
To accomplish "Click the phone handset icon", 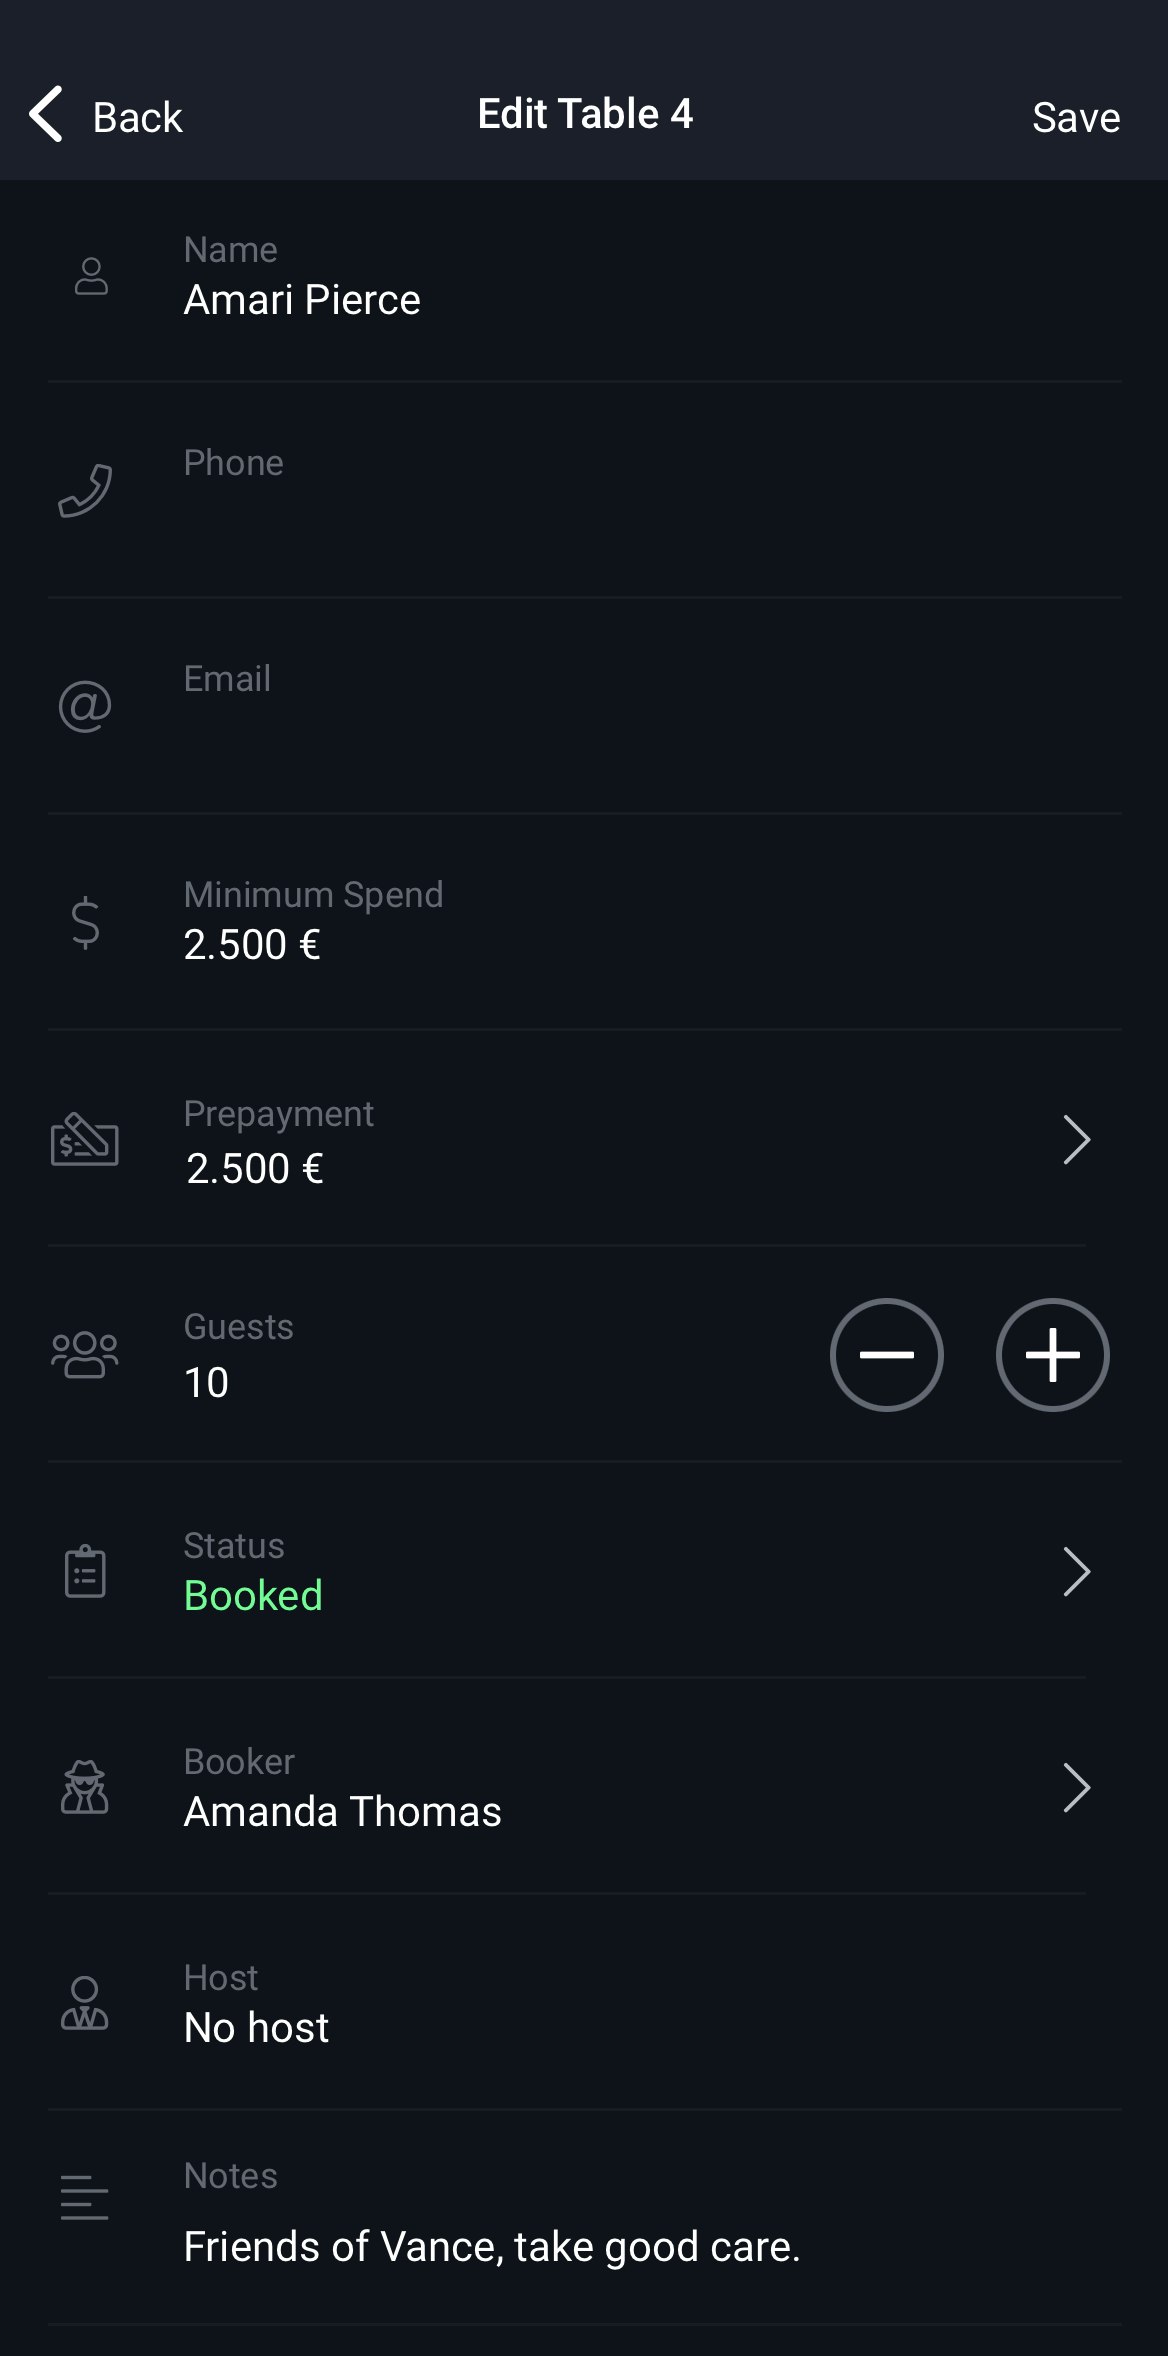I will 85,490.
